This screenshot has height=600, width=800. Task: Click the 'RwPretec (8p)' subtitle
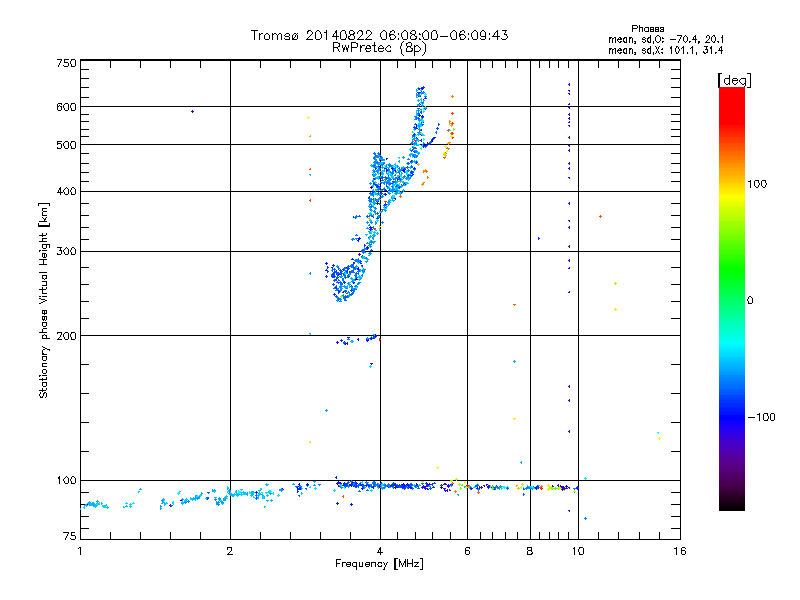pyautogui.click(x=379, y=48)
